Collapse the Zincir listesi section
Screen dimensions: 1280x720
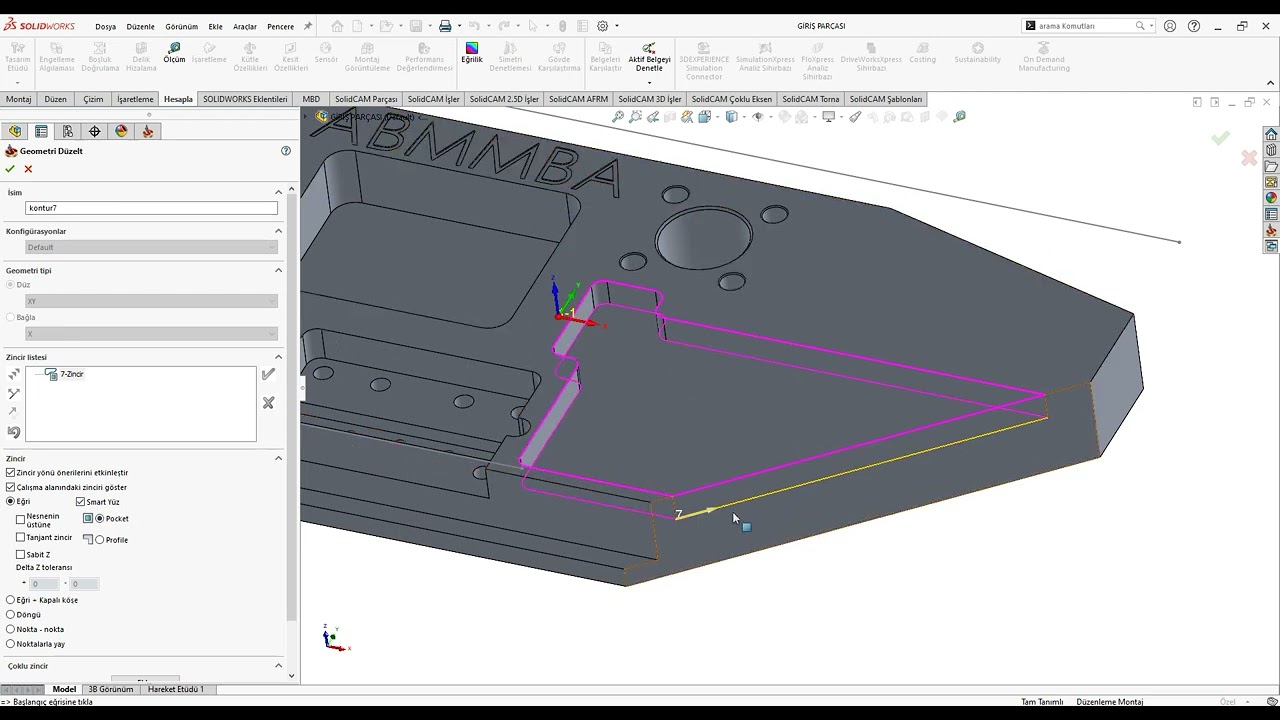pos(278,357)
